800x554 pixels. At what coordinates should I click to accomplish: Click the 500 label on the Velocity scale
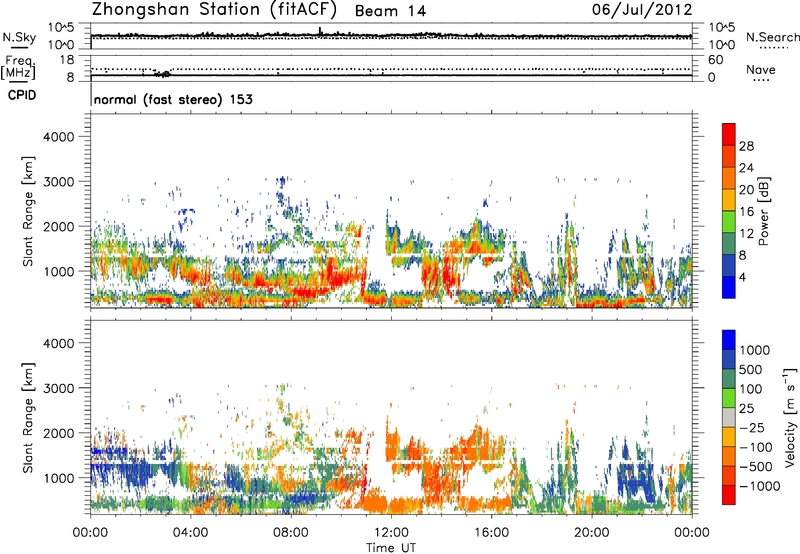click(751, 370)
